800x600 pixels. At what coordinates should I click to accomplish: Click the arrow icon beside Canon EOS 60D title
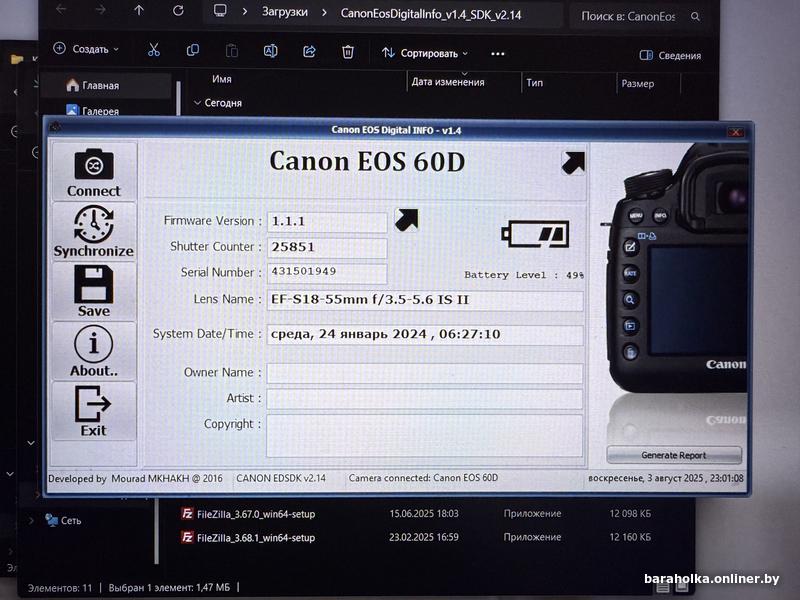573,163
